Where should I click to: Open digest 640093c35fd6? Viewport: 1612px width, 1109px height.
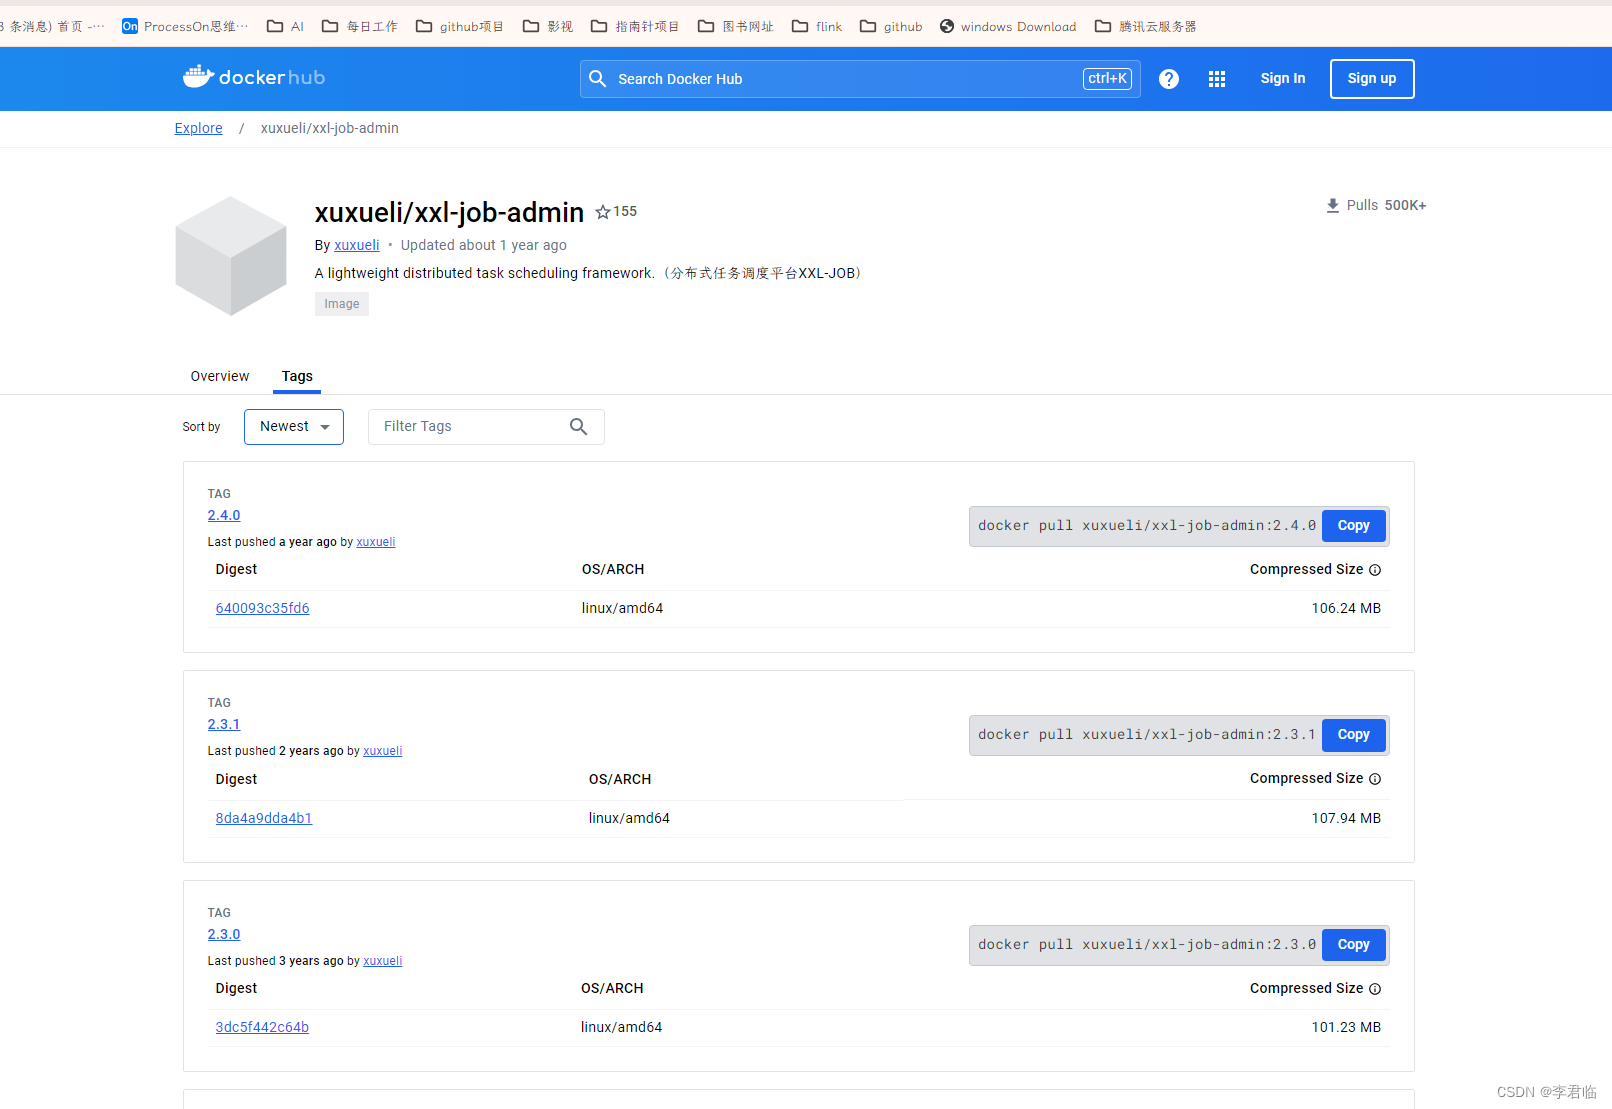263,608
